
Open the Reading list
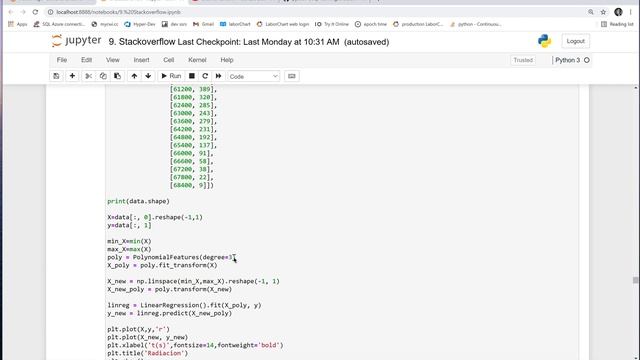pos(617,24)
